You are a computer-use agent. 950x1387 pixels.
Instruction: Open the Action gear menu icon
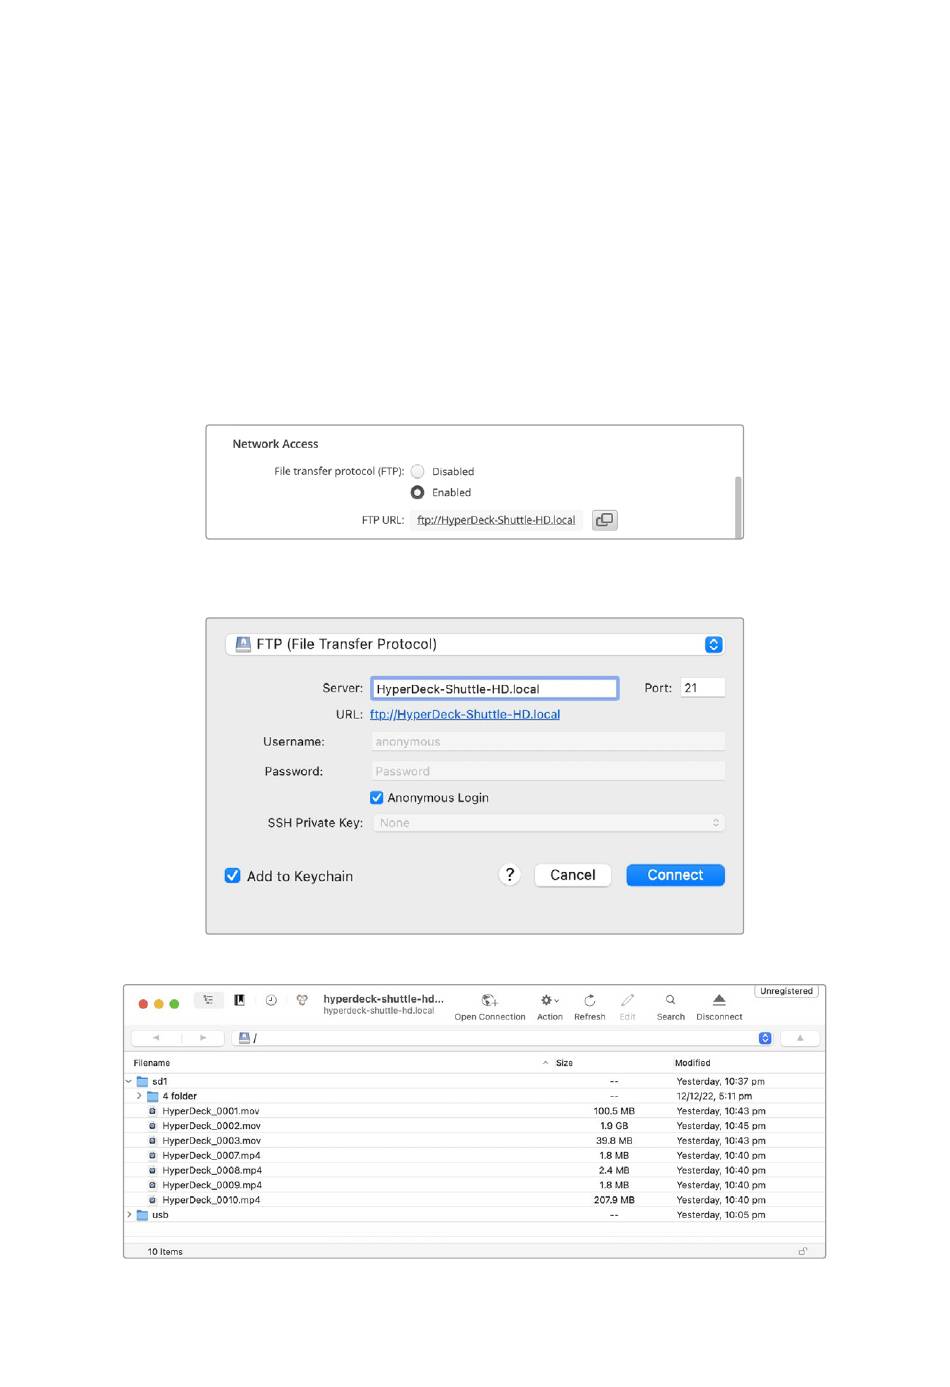pyautogui.click(x=549, y=1000)
